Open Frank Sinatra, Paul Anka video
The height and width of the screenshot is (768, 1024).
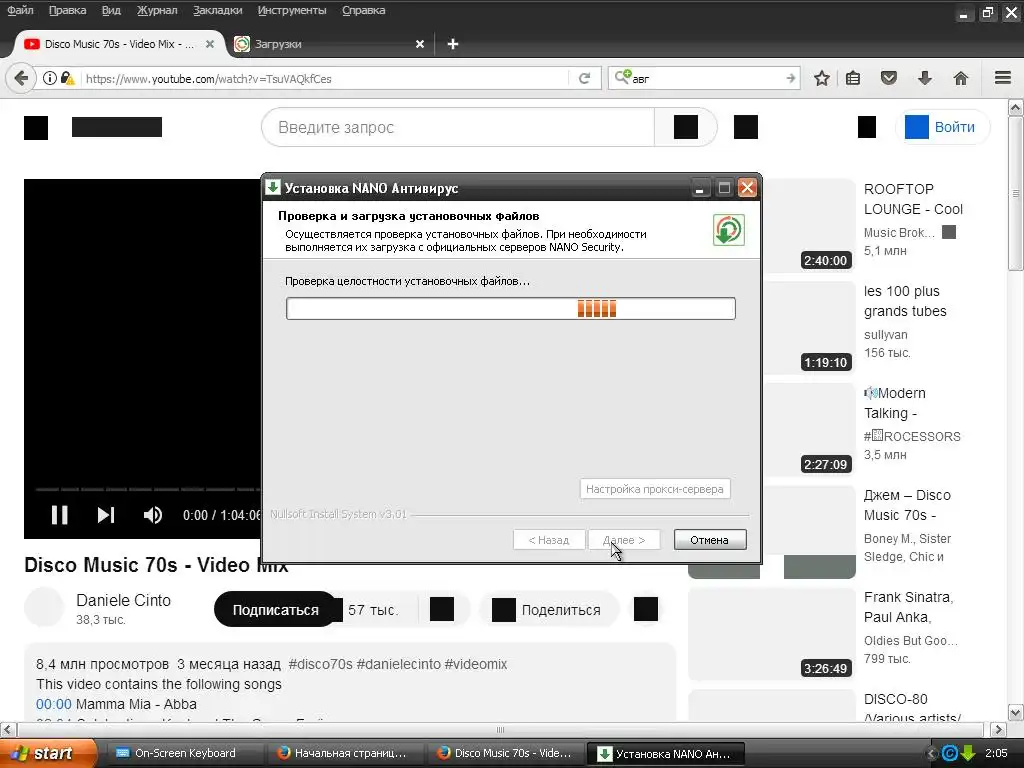(908, 607)
